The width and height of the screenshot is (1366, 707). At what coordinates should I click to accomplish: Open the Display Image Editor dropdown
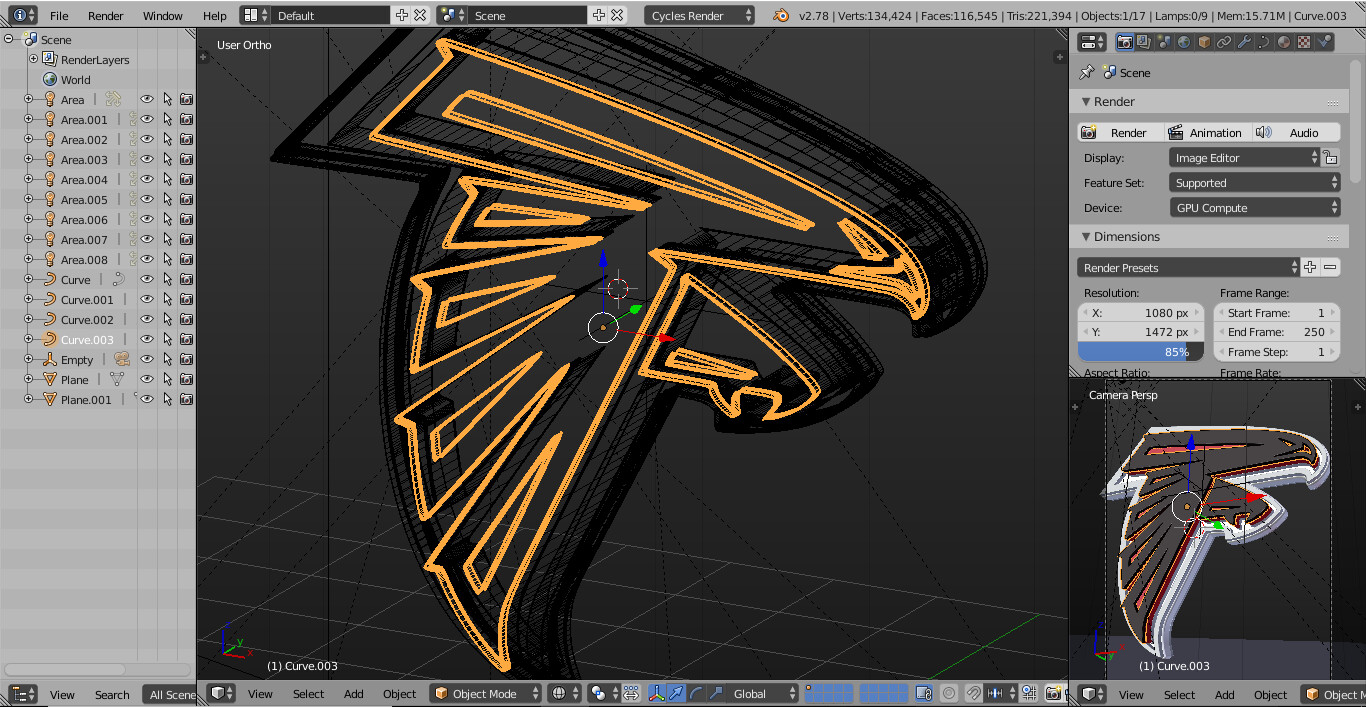[1244, 157]
